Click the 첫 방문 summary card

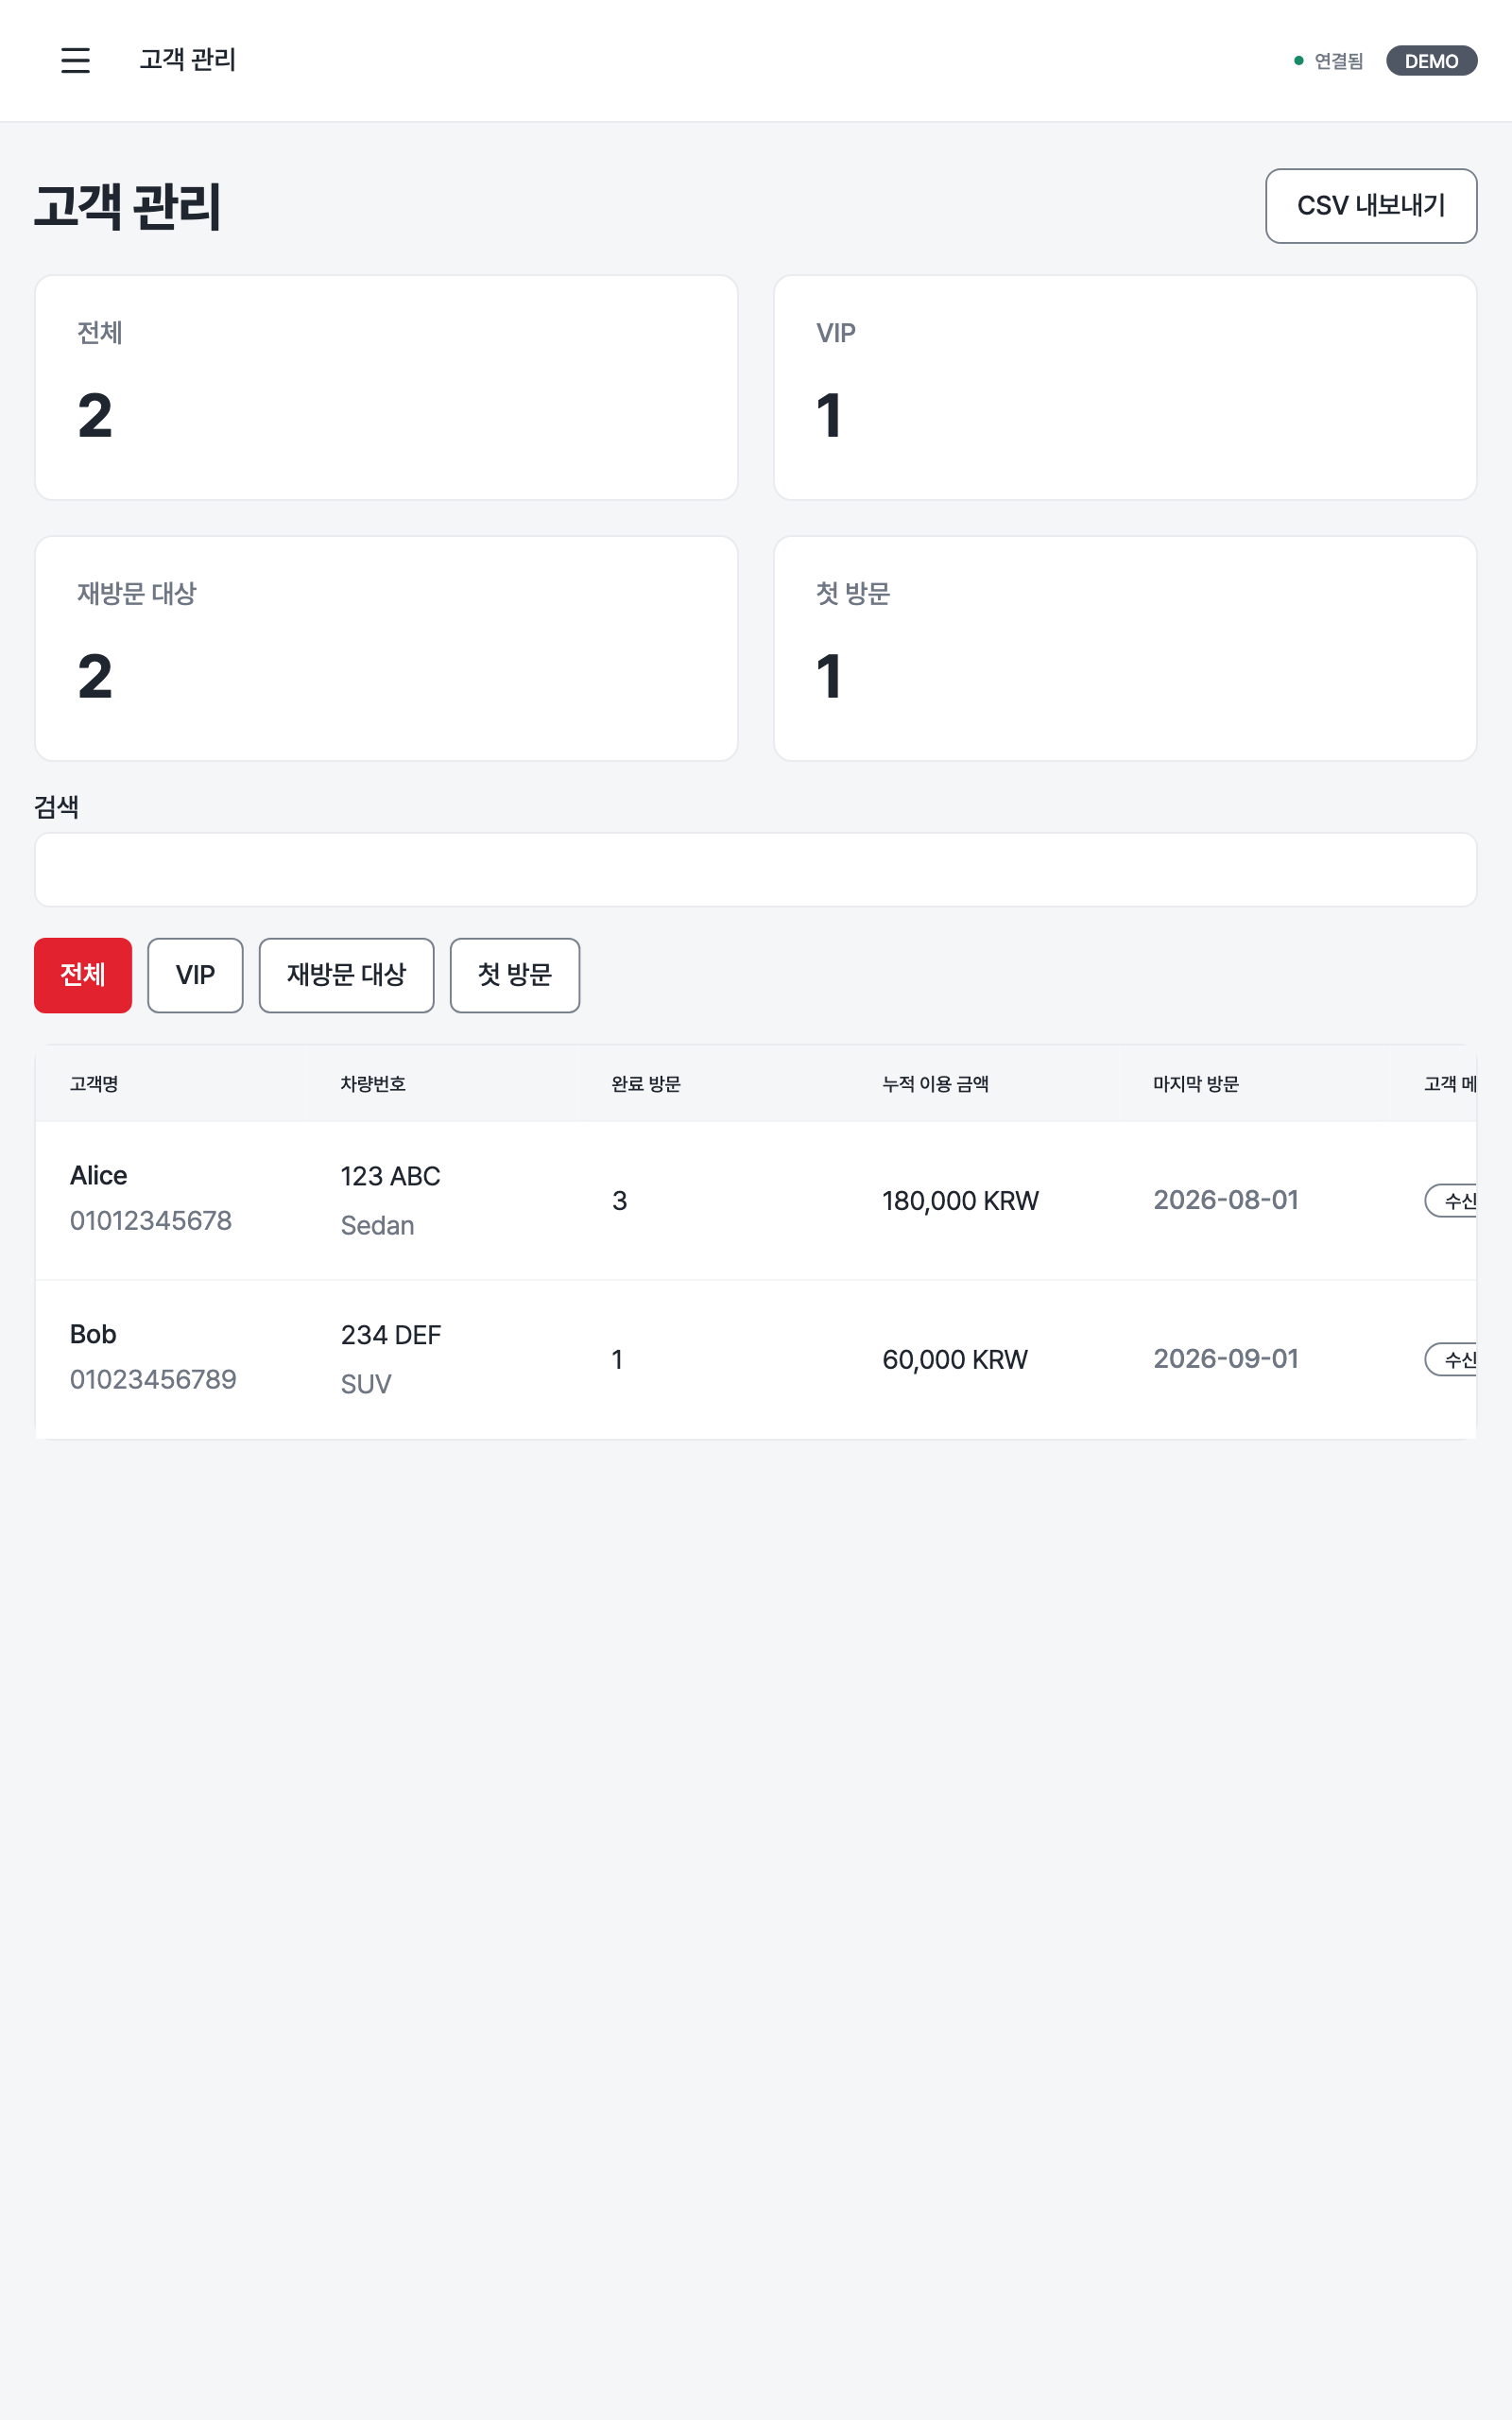[x=1125, y=648]
